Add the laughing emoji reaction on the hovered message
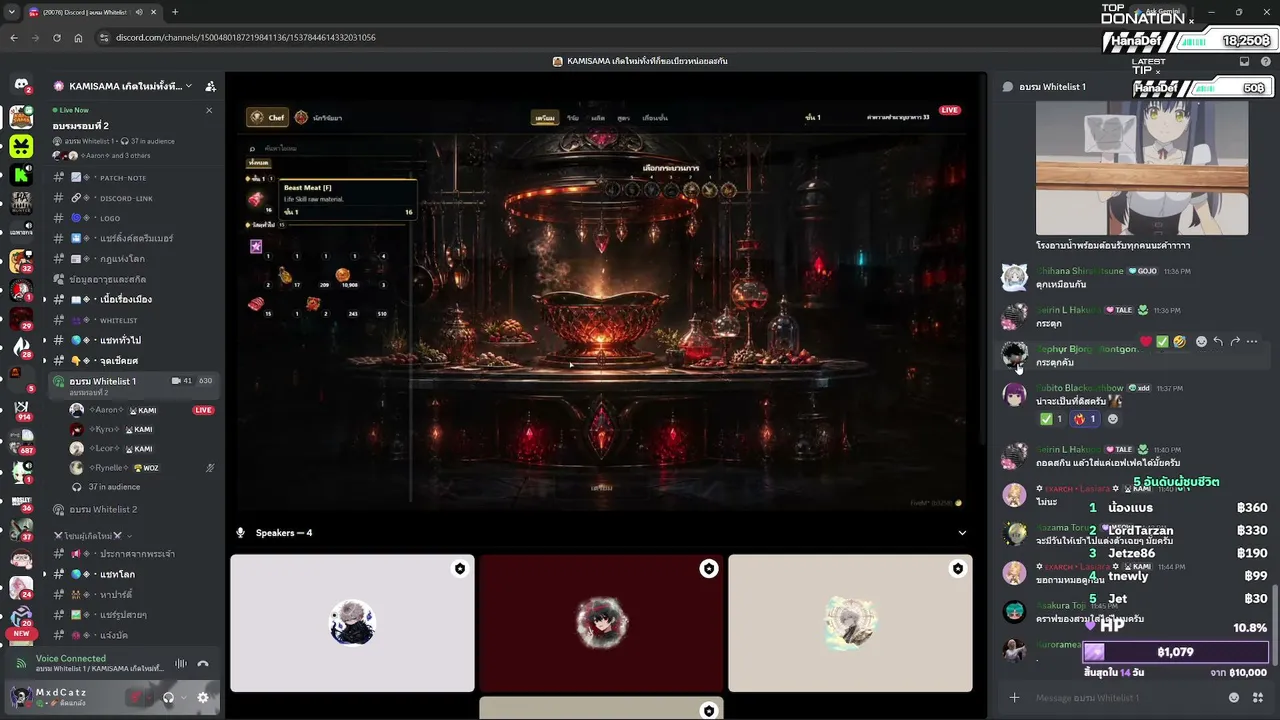The width and height of the screenshot is (1280, 720). (1180, 342)
